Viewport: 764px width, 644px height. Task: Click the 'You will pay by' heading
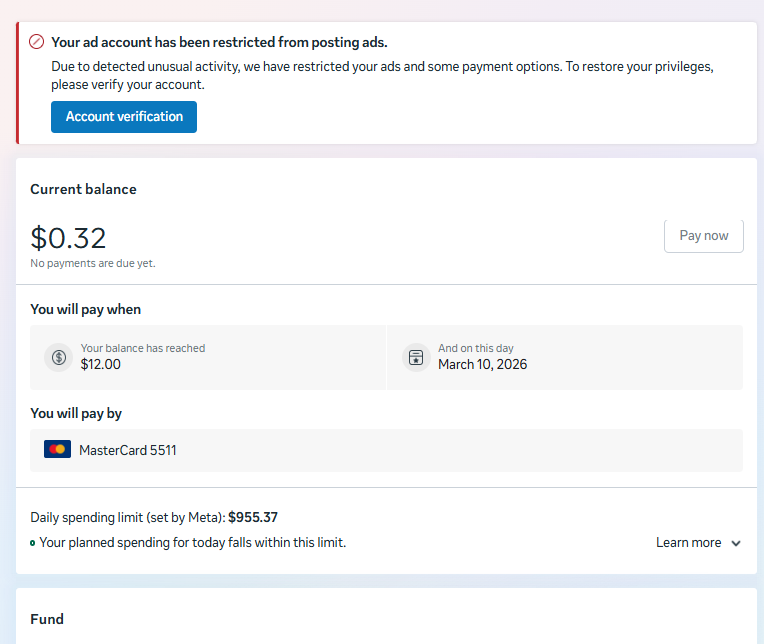point(76,414)
